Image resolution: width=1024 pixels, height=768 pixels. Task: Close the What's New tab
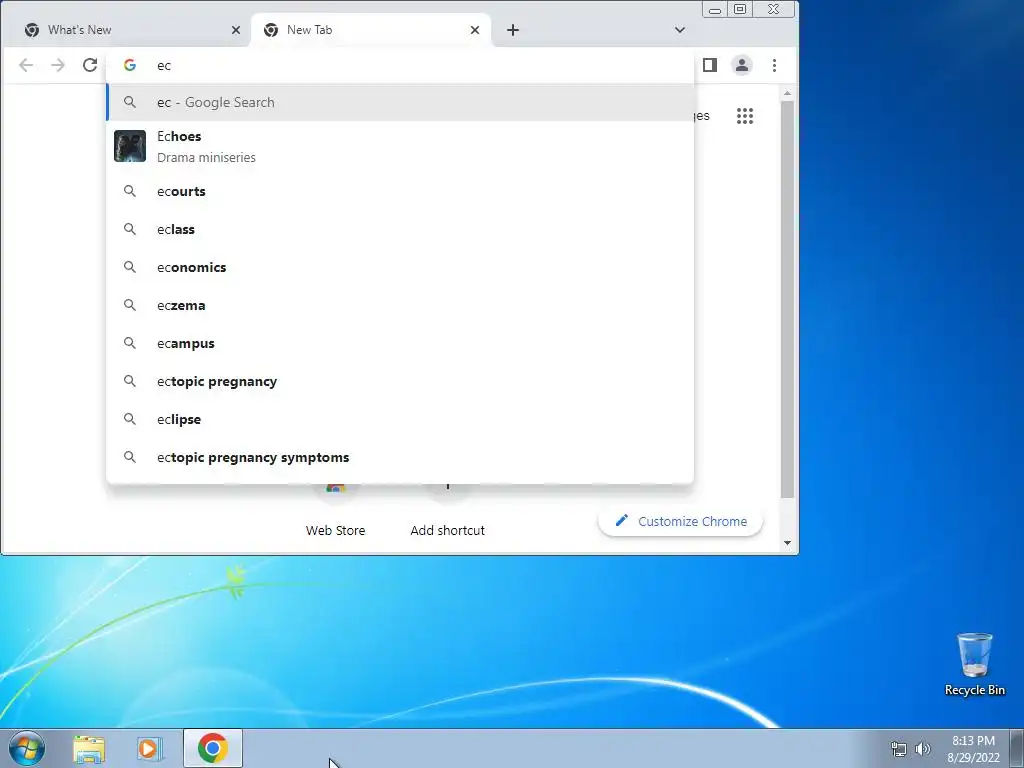tap(236, 30)
